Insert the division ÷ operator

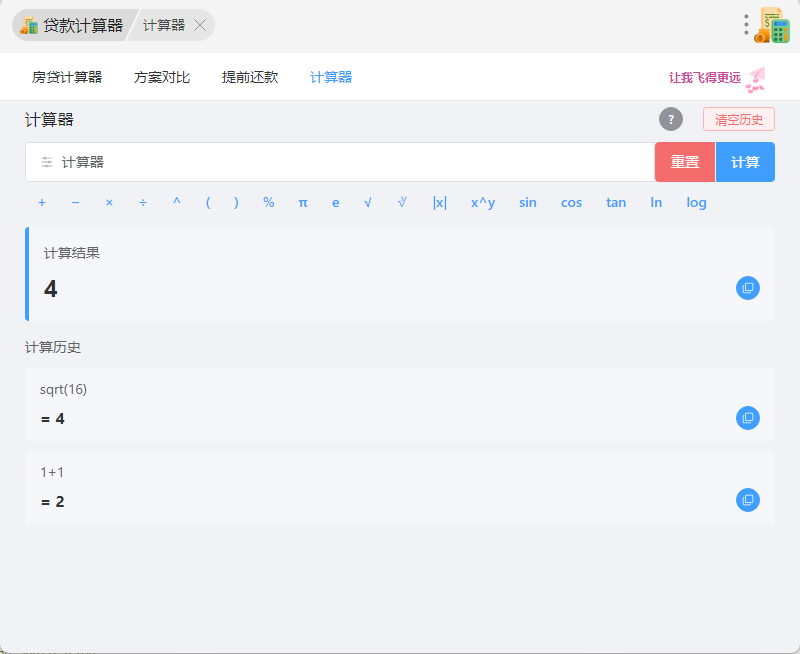[143, 203]
